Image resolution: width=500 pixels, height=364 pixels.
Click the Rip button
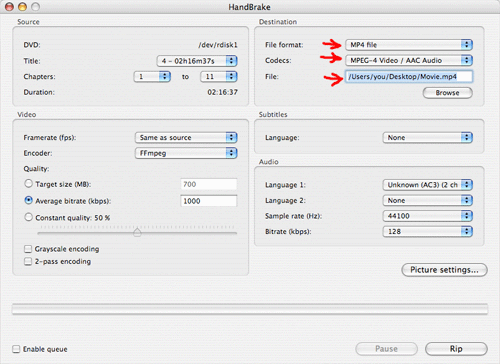[x=456, y=349]
